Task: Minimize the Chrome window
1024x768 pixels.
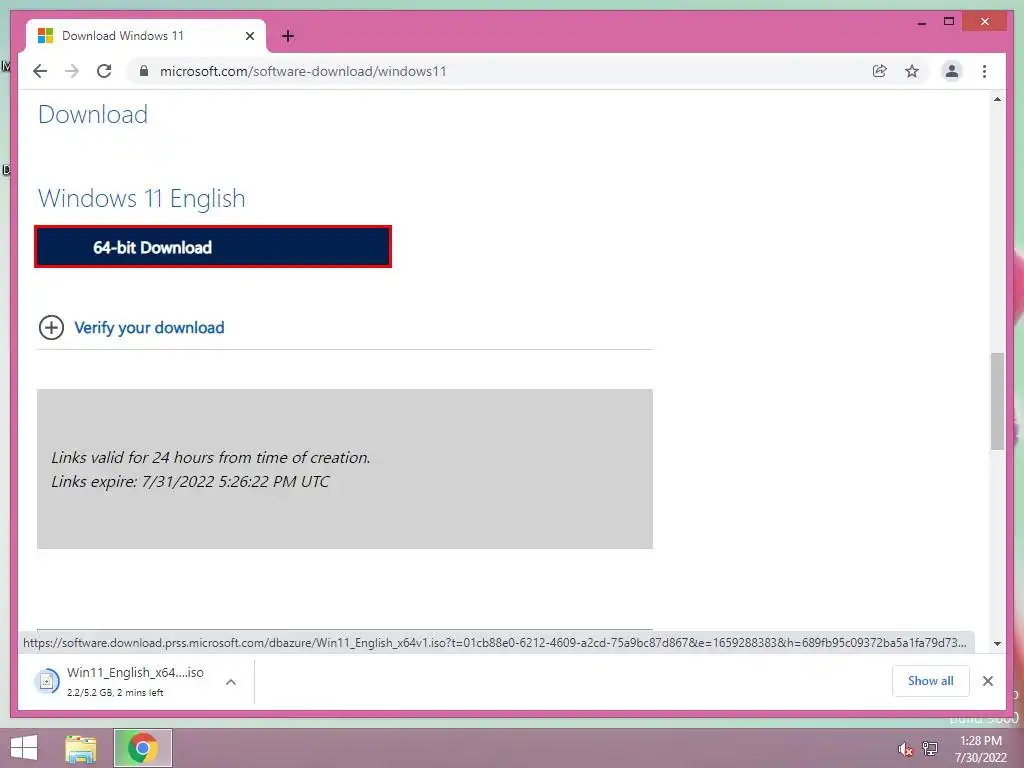Action: coord(921,22)
